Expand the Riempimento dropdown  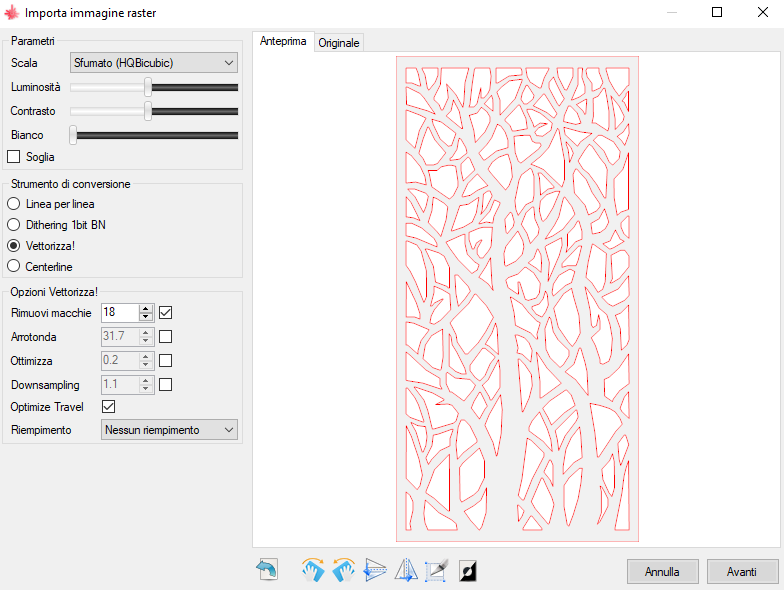(169, 430)
